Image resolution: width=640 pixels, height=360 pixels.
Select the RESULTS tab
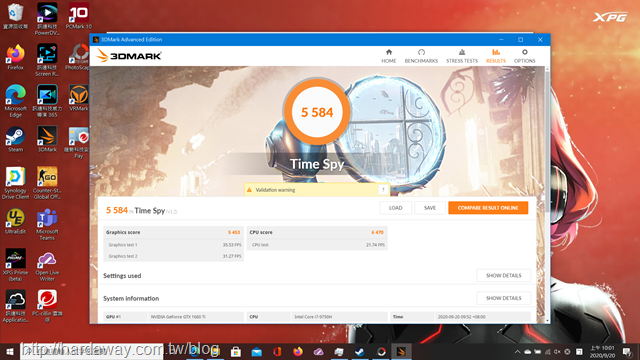(496, 56)
